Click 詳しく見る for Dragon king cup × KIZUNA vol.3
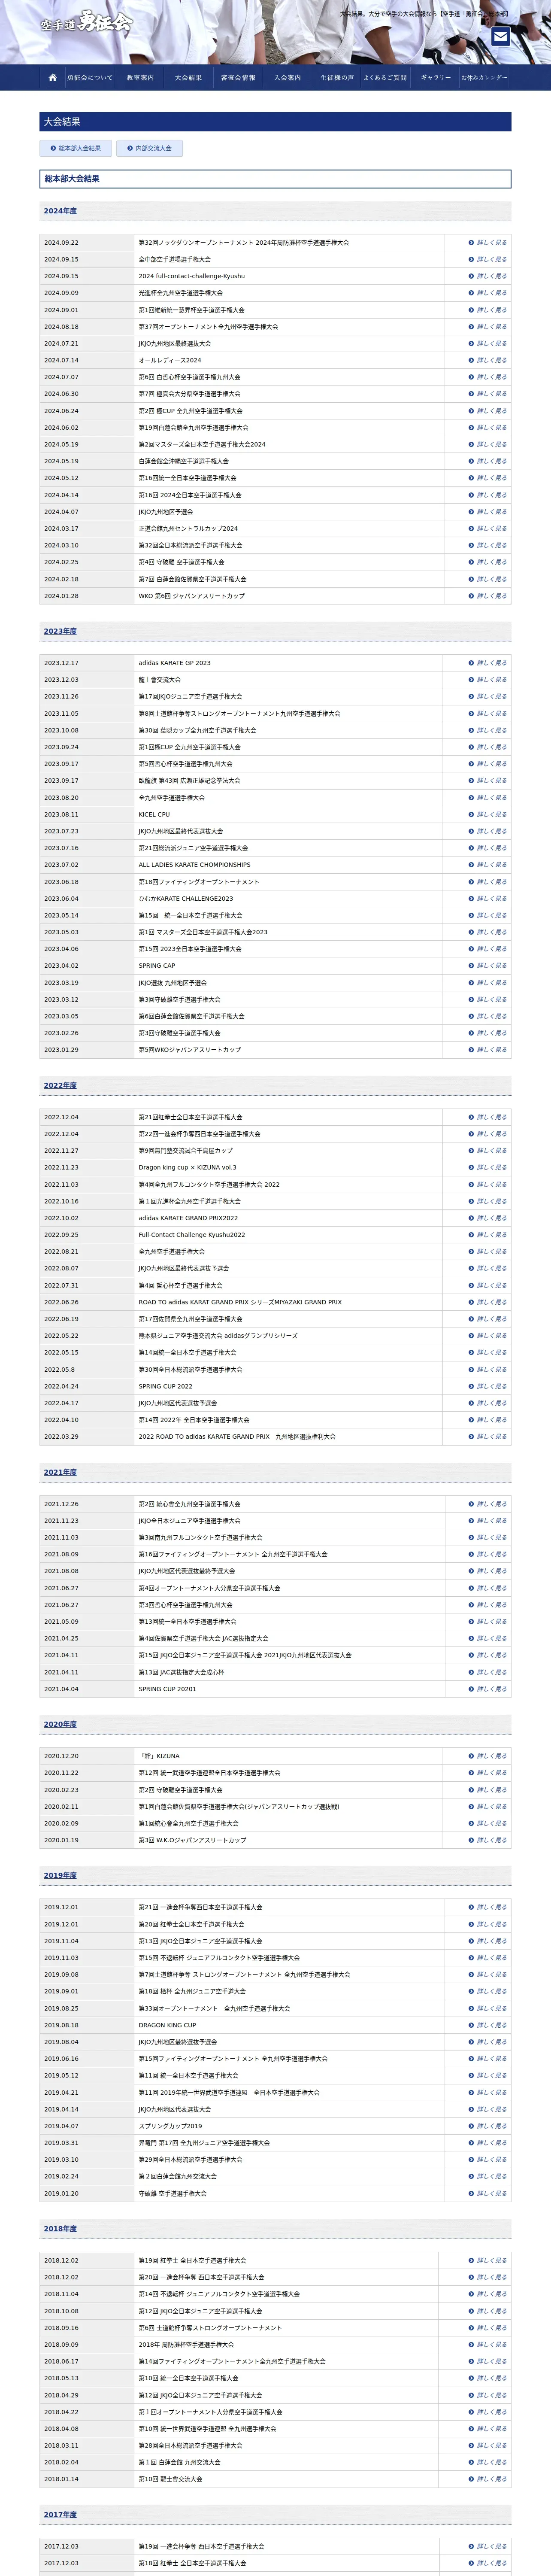The width and height of the screenshot is (551, 2576). coord(488,1167)
